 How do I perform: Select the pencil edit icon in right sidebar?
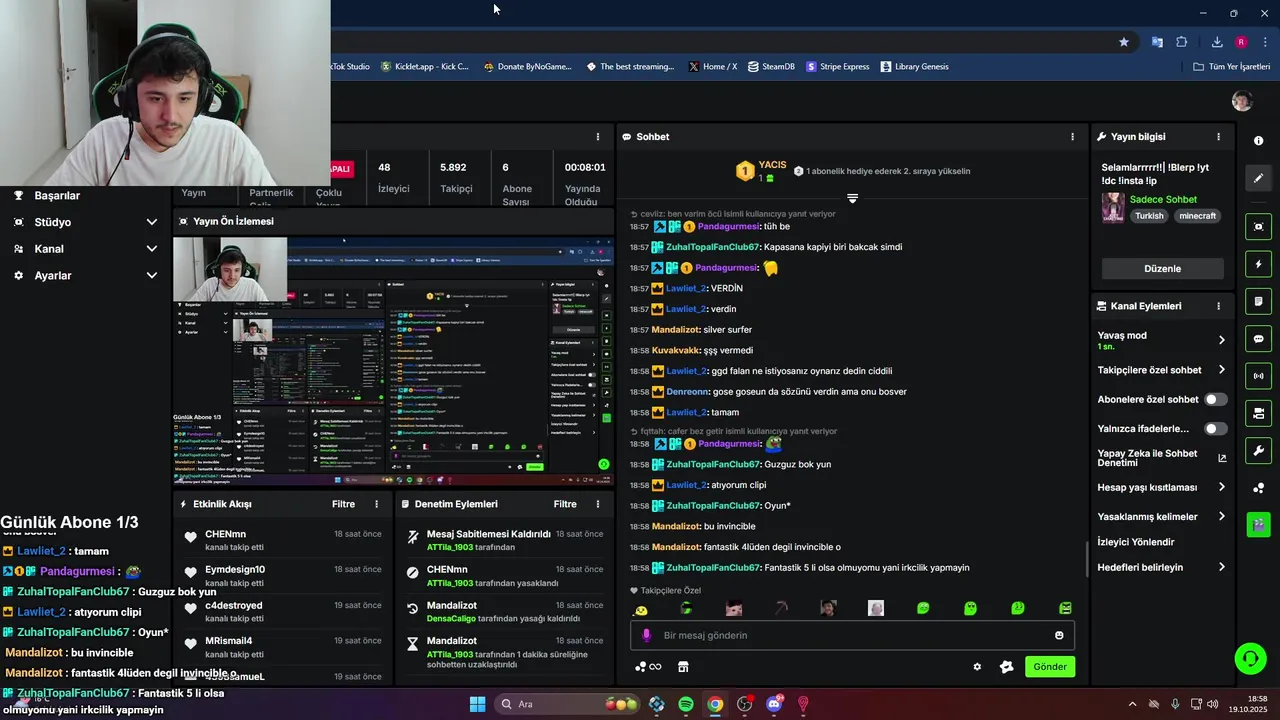(x=1258, y=178)
